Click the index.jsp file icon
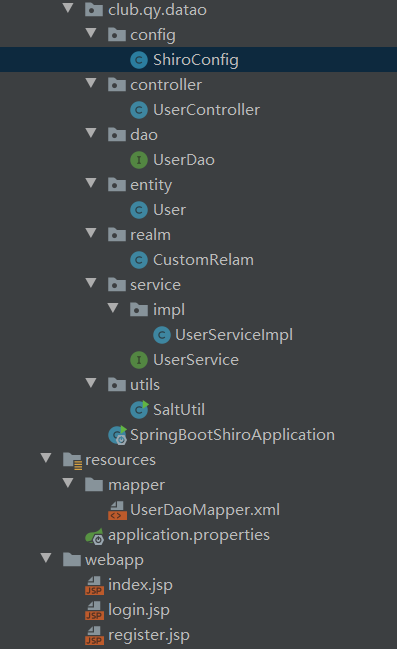Image resolution: width=397 pixels, height=649 pixels. pyautogui.click(x=94, y=585)
